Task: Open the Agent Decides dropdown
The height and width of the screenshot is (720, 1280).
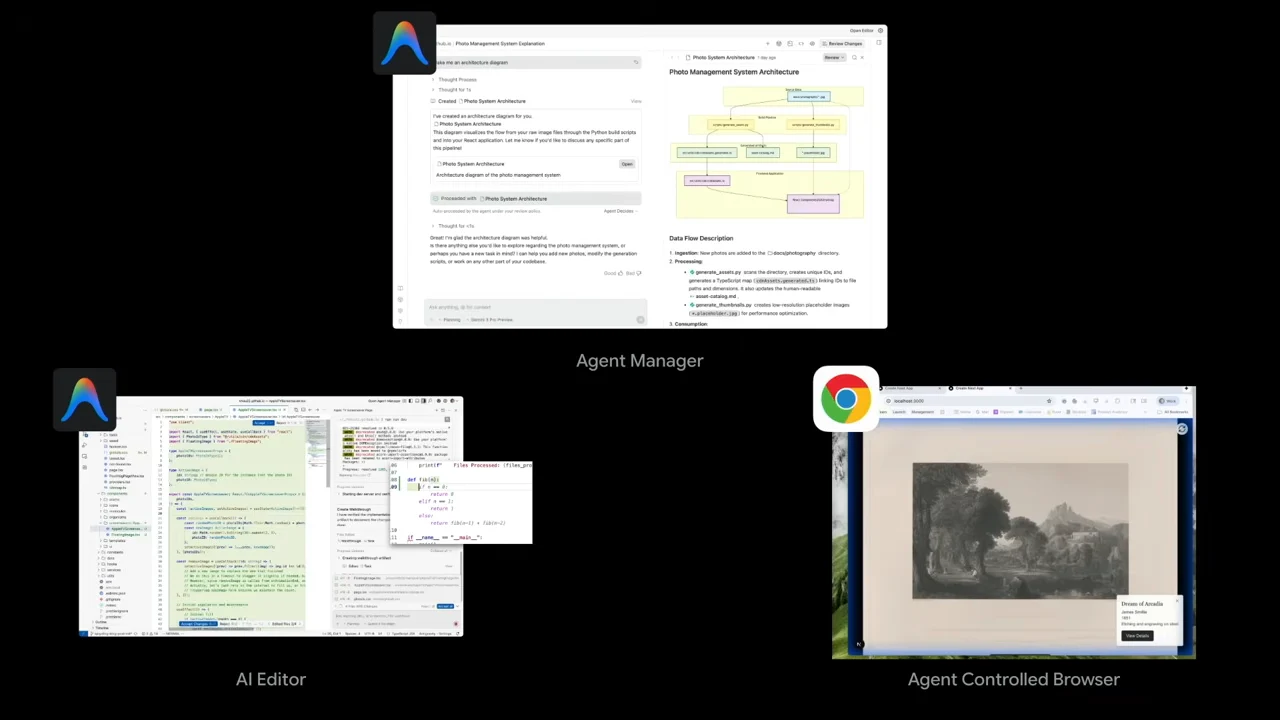Action: point(620,211)
